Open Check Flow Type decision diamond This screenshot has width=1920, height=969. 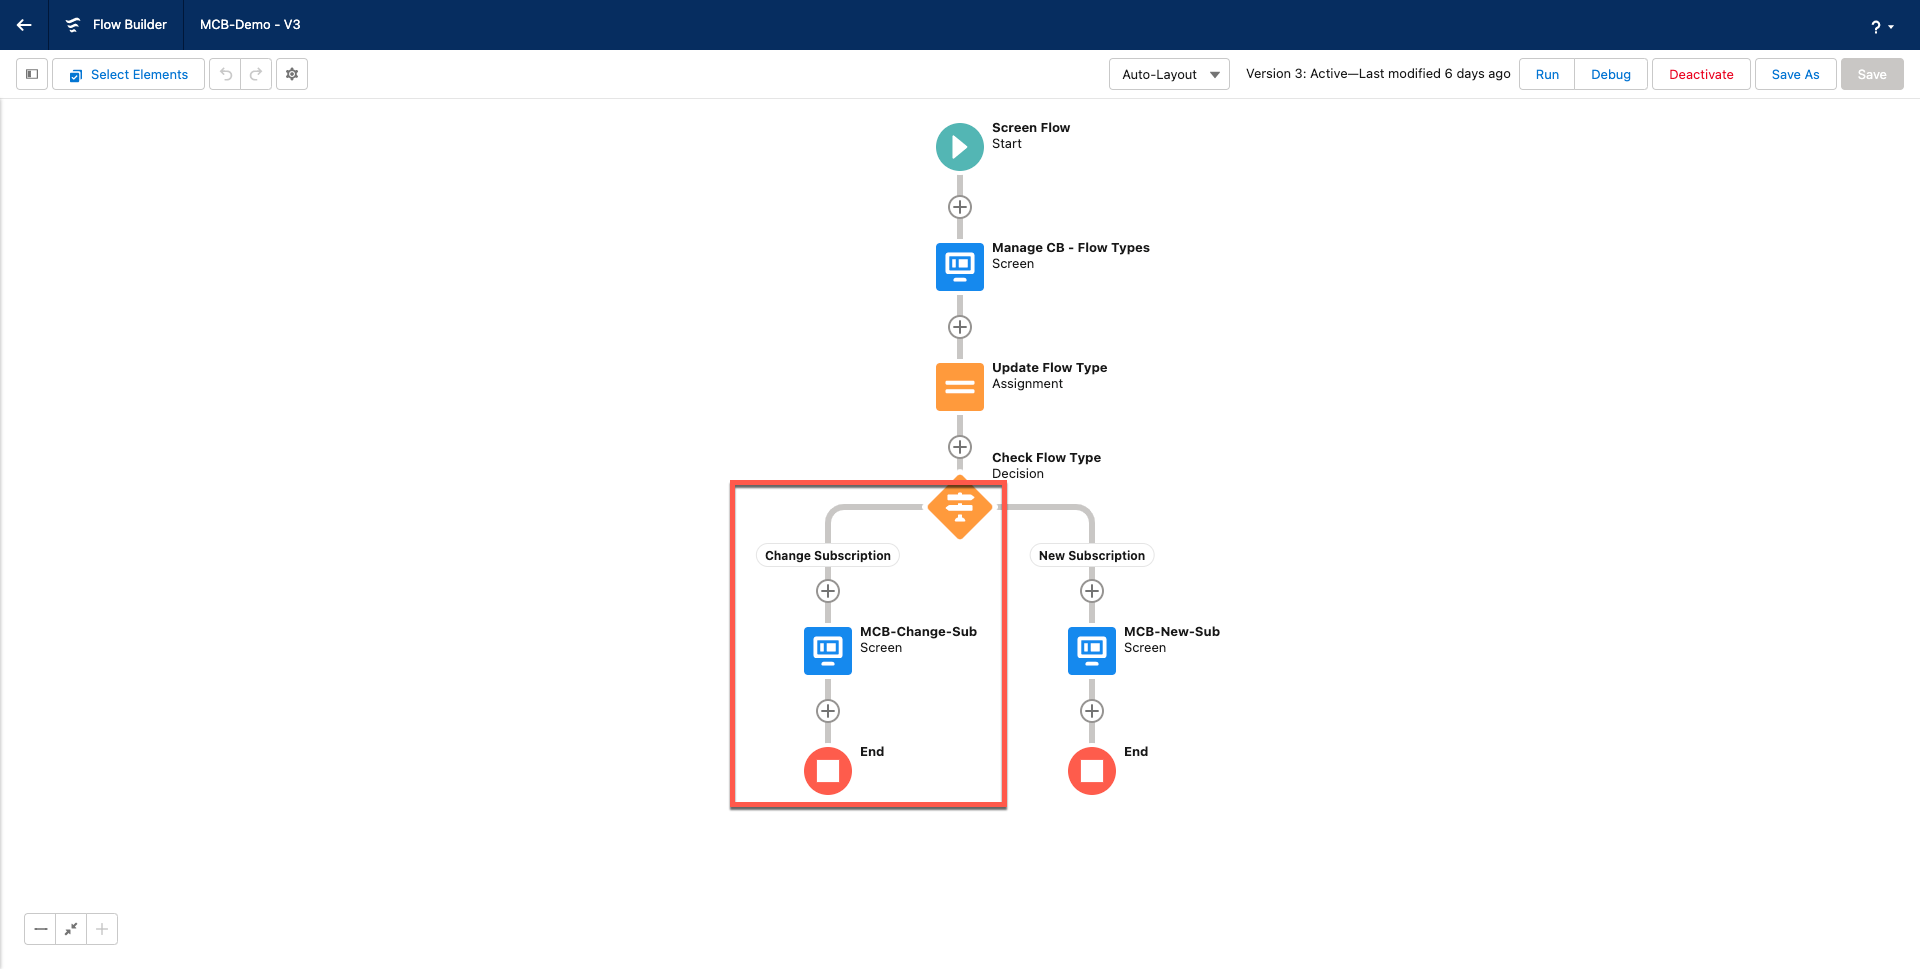tap(960, 507)
